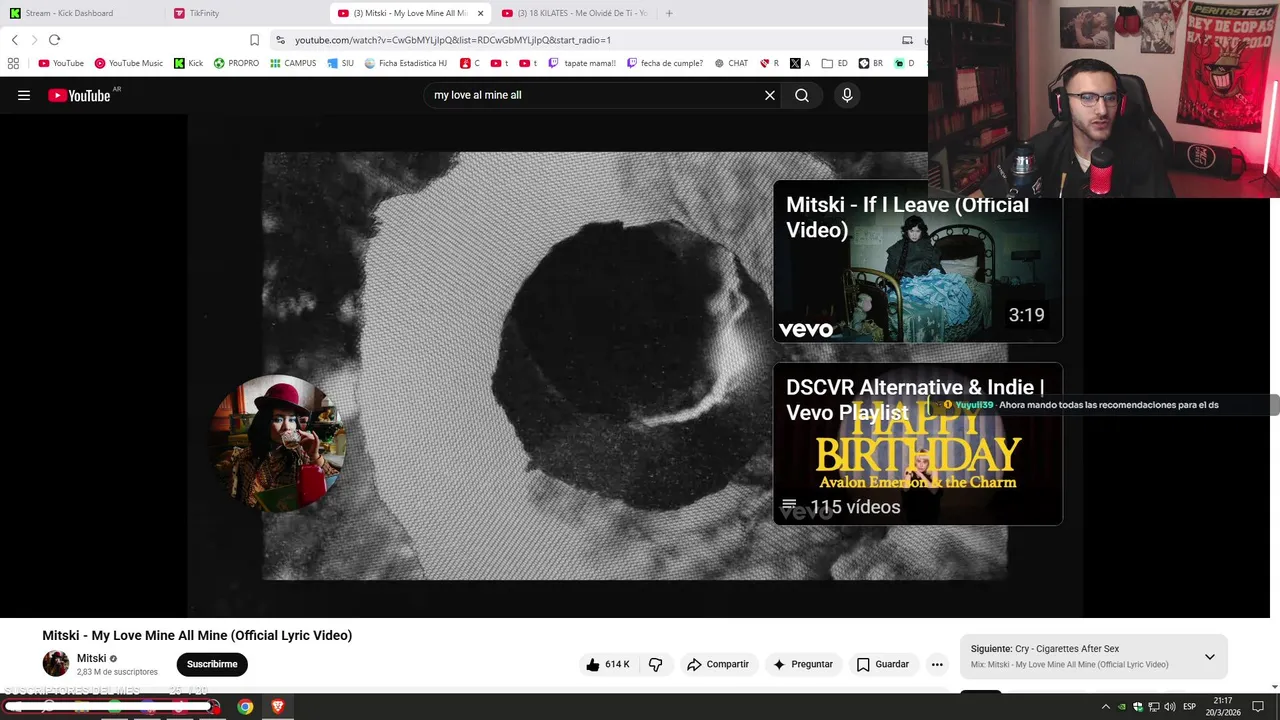This screenshot has width=1280, height=720.
Task: Open the browser apps grid
Action: click(13, 63)
